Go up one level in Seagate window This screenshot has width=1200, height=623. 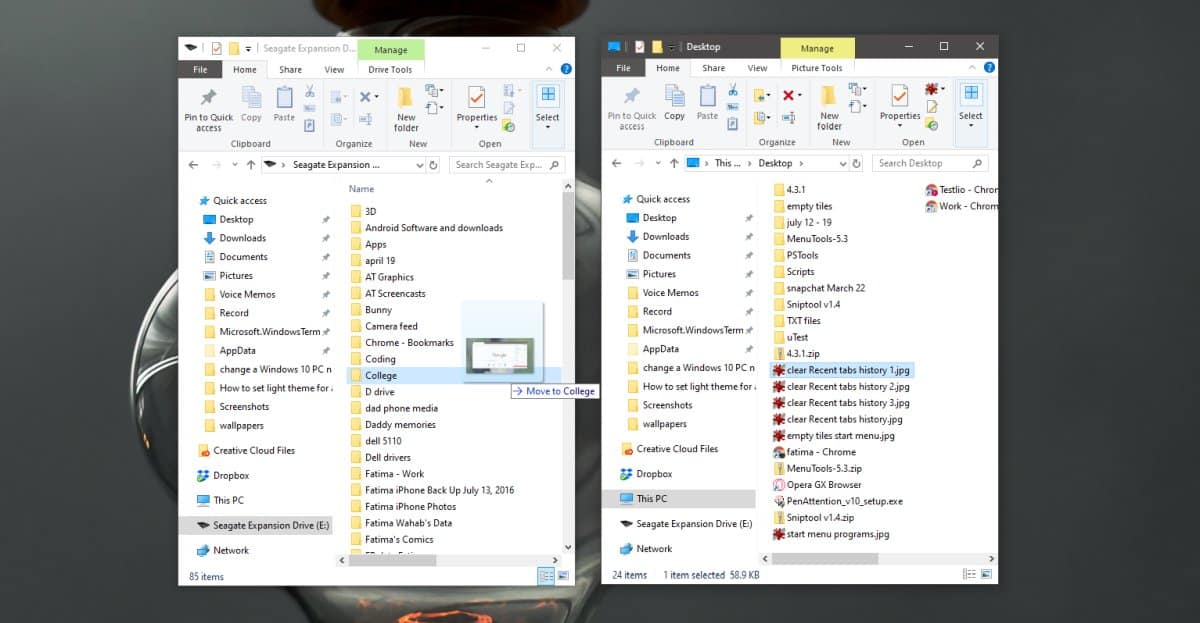[x=251, y=165]
